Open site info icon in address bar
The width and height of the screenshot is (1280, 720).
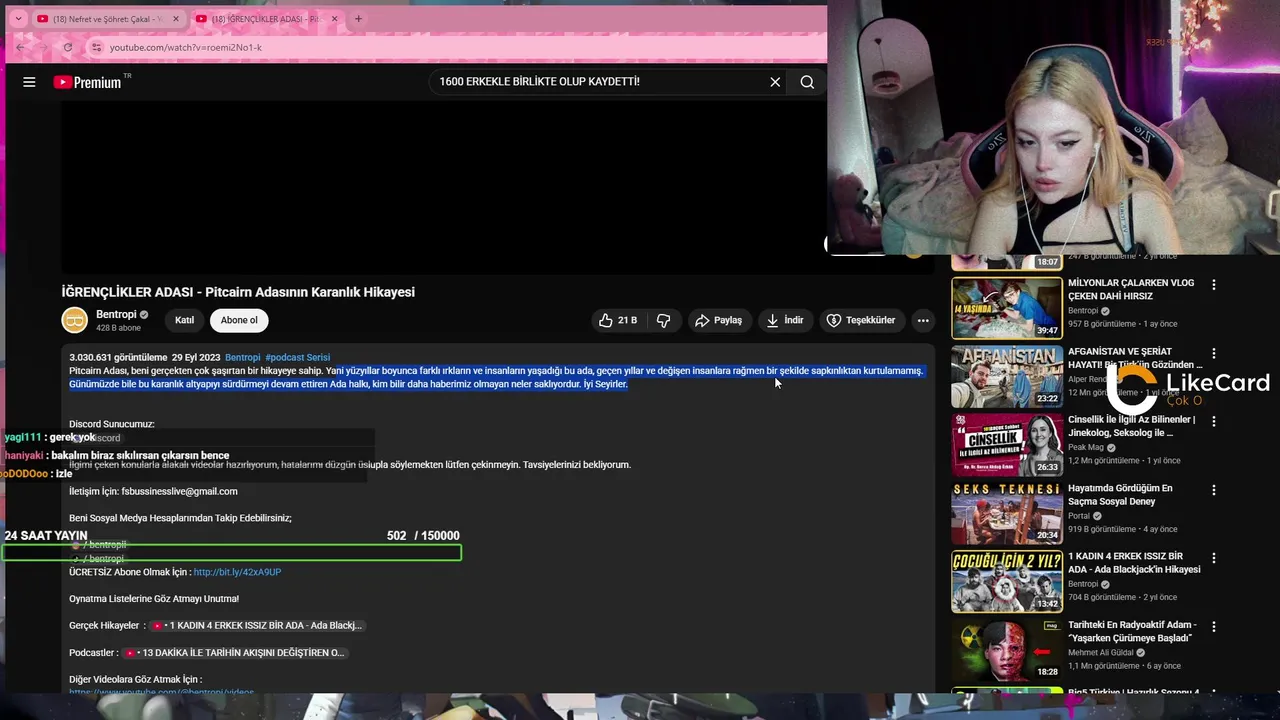pos(96,47)
